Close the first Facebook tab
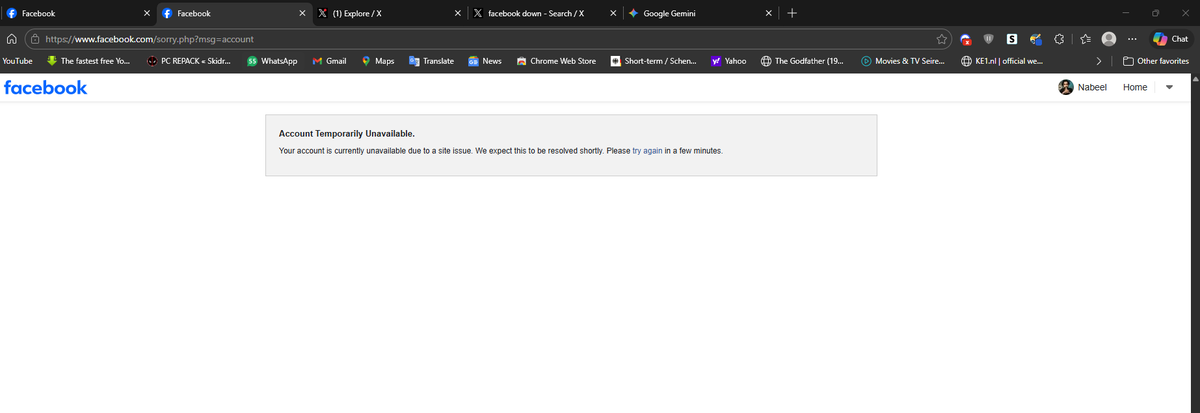Image resolution: width=1200 pixels, height=413 pixels. pyautogui.click(x=147, y=14)
